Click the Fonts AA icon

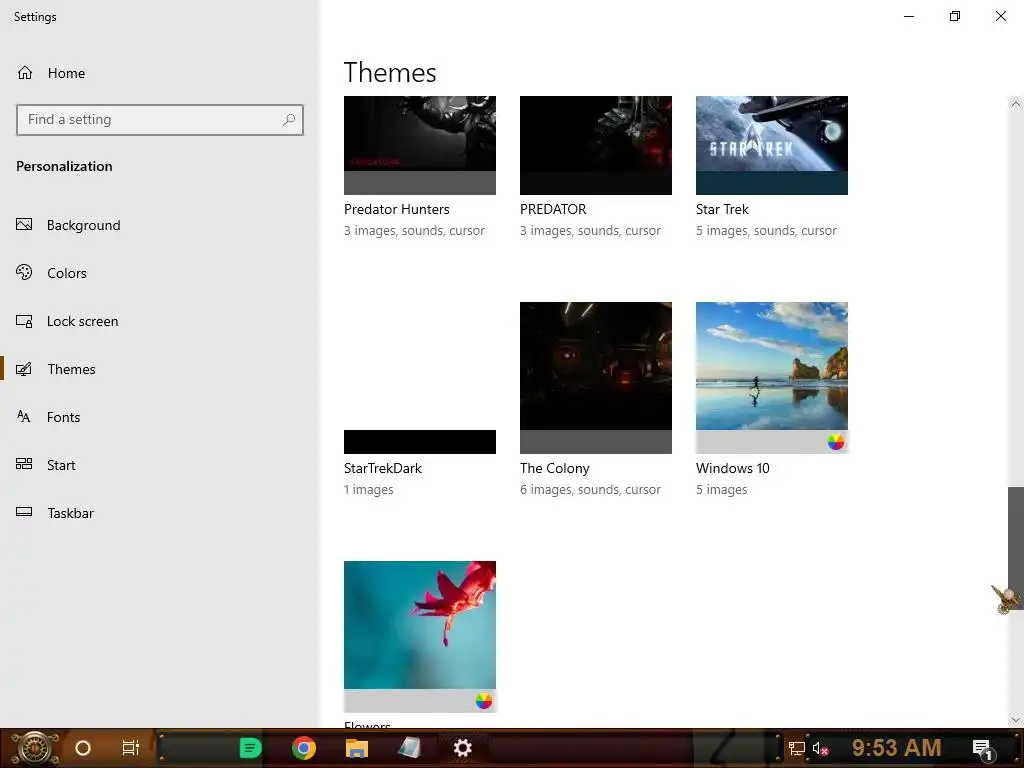pyautogui.click(x=24, y=417)
